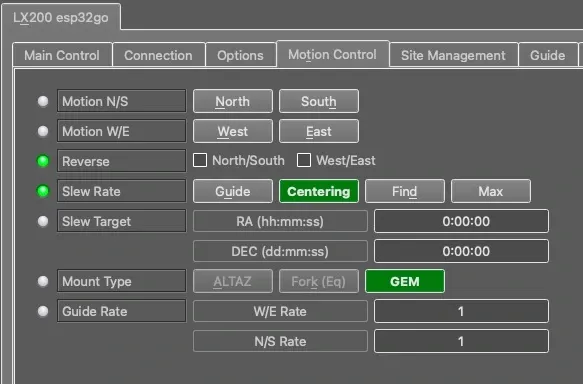The width and height of the screenshot is (583, 384).
Task: Click the Slew Target status light
Action: point(43,221)
